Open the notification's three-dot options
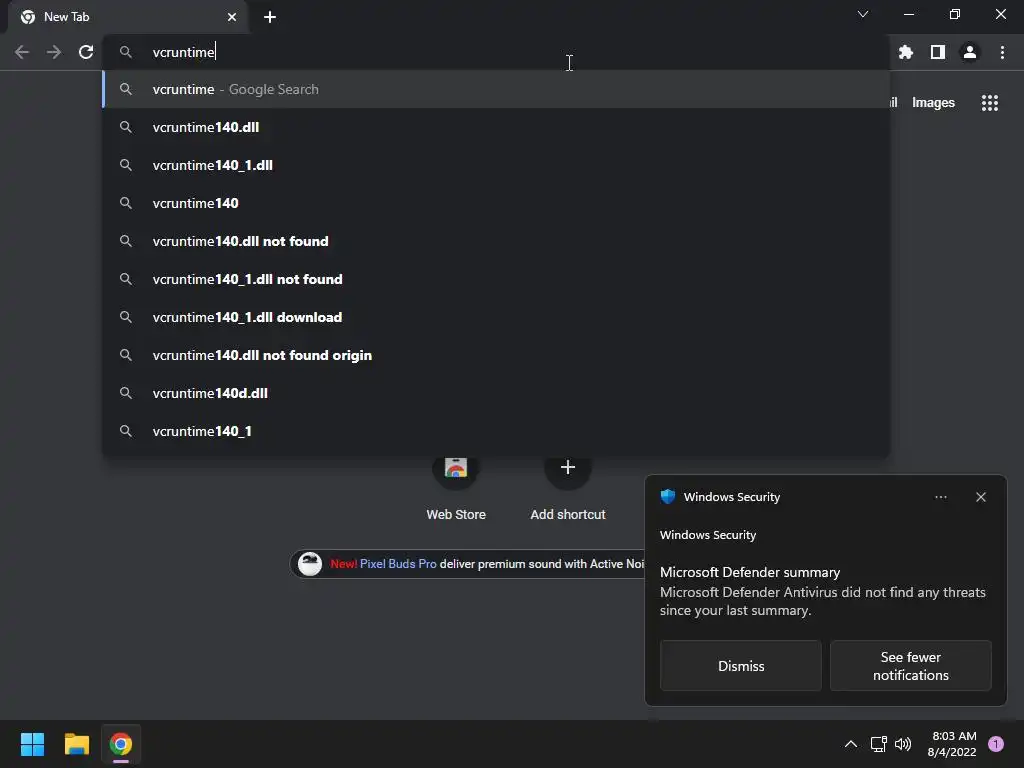The height and width of the screenshot is (768, 1024). point(940,497)
